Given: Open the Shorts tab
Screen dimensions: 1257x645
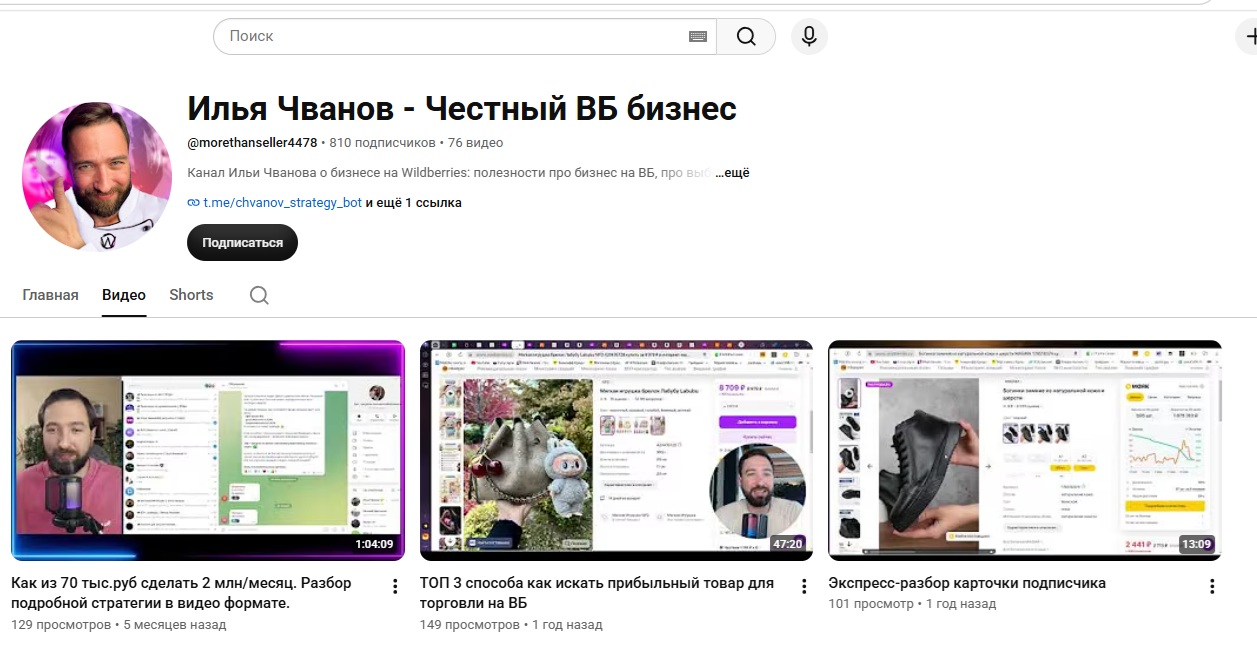Looking at the screenshot, I should 191,295.
